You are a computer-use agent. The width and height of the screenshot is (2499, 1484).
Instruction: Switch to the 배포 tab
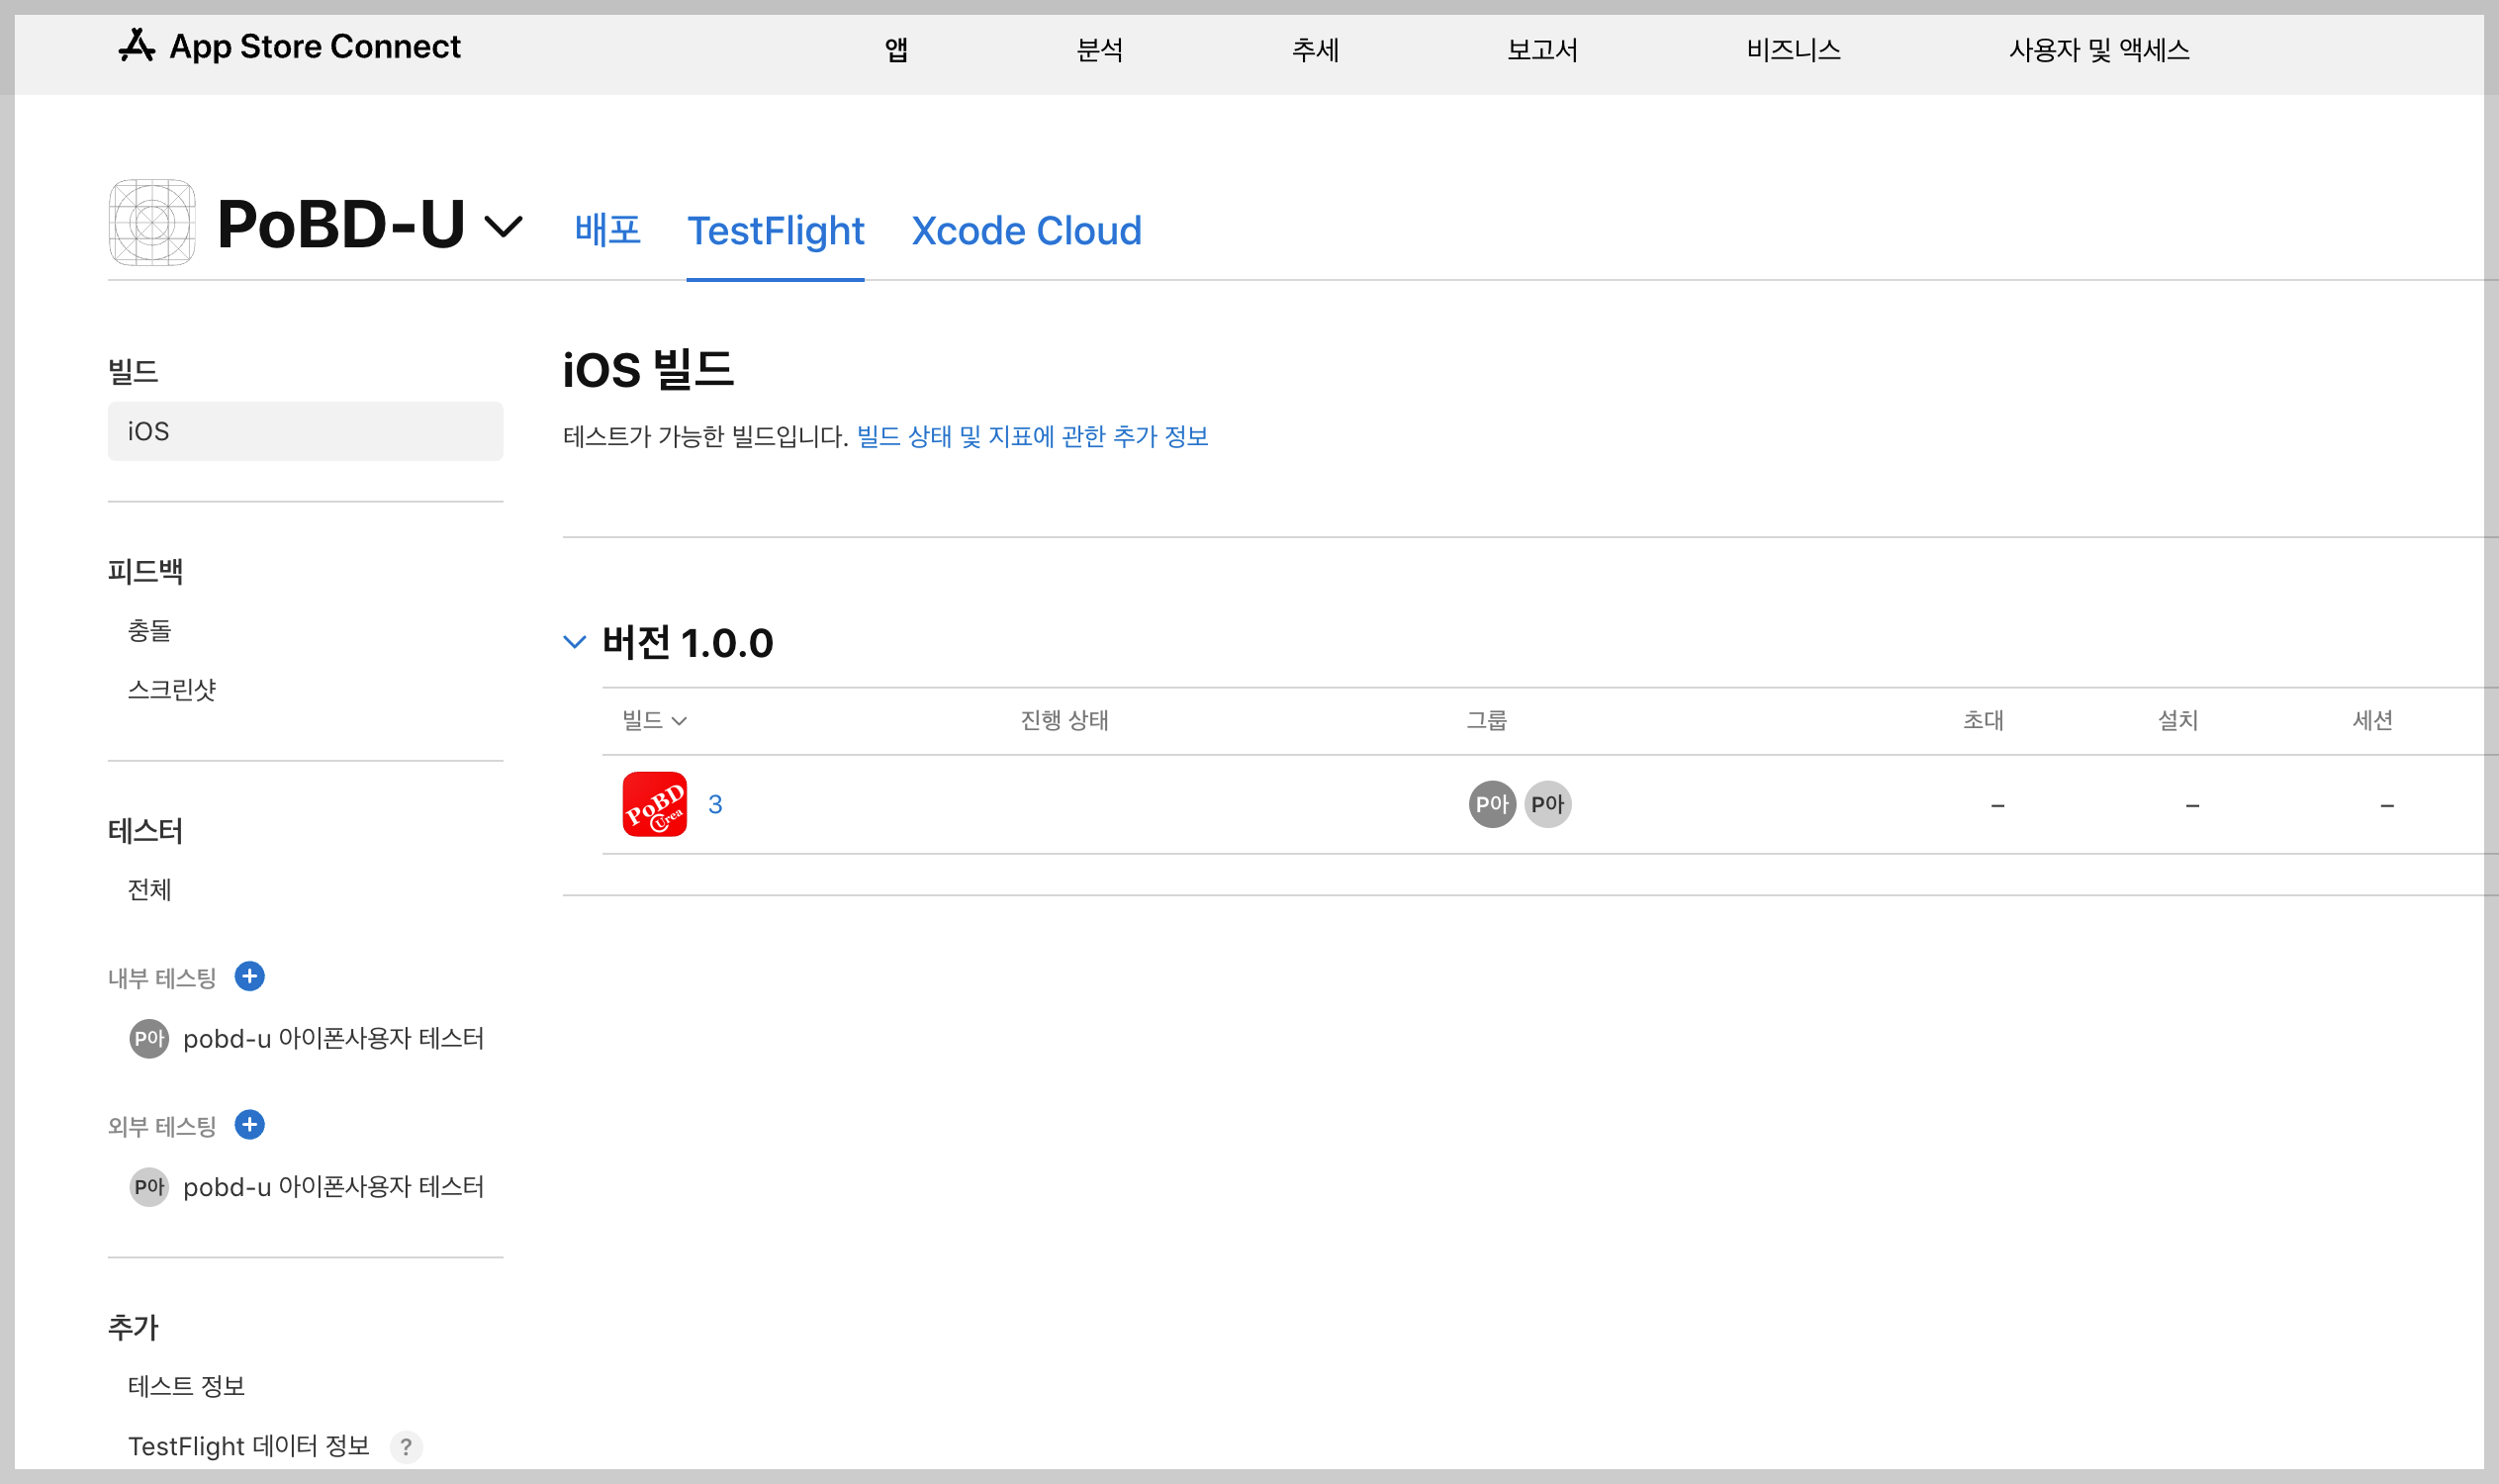click(607, 230)
